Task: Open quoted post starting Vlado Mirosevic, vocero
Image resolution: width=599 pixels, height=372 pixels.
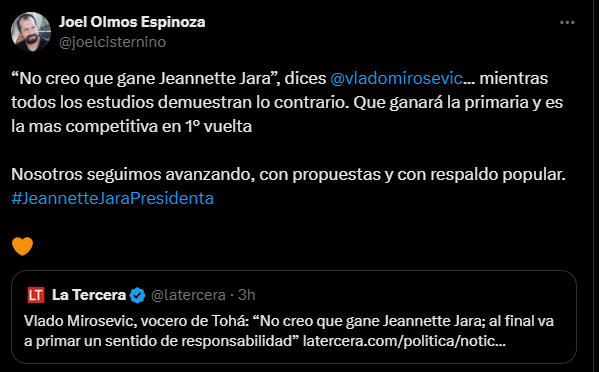Action: [x=294, y=317]
